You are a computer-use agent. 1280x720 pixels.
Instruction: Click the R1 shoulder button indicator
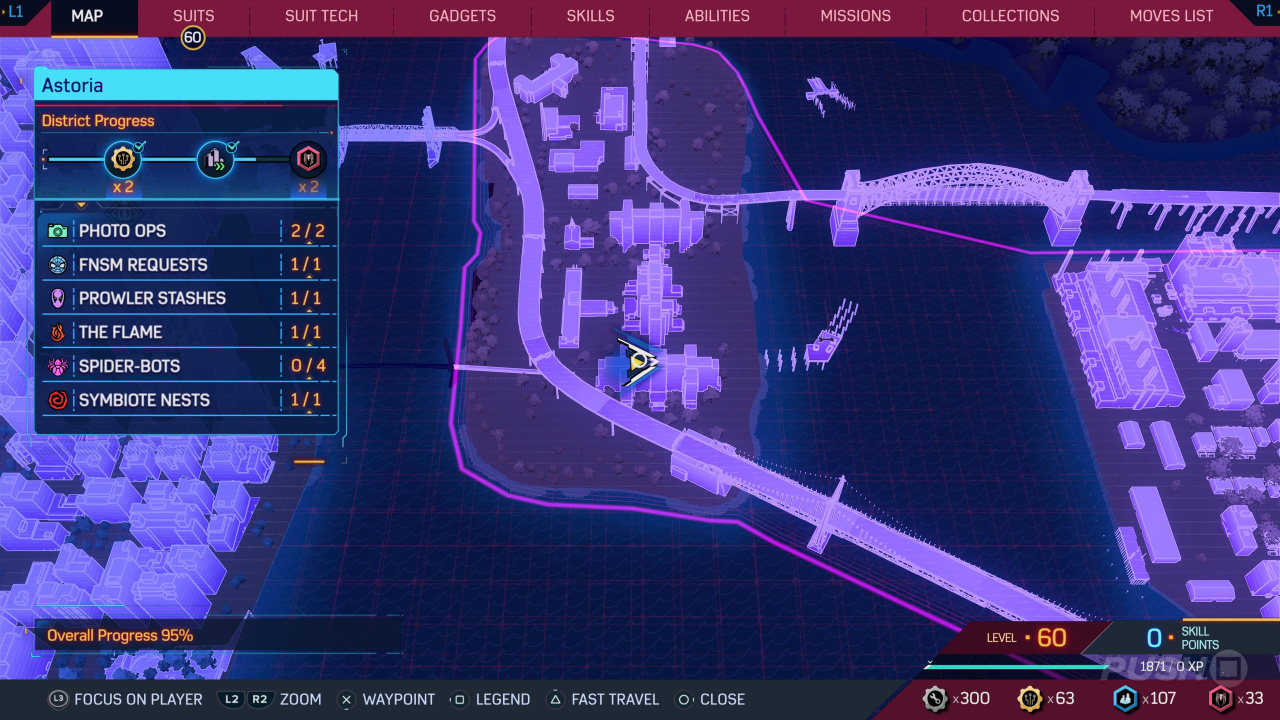tap(1264, 11)
